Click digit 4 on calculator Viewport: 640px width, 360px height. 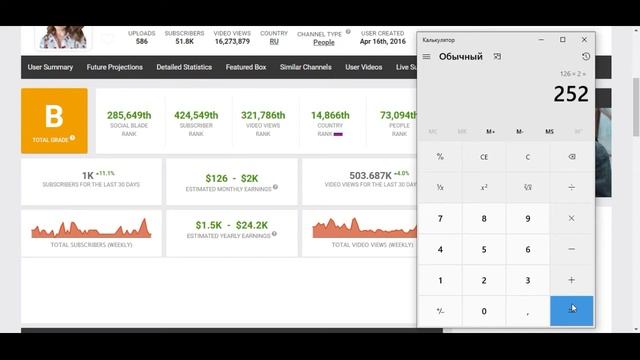(440, 249)
